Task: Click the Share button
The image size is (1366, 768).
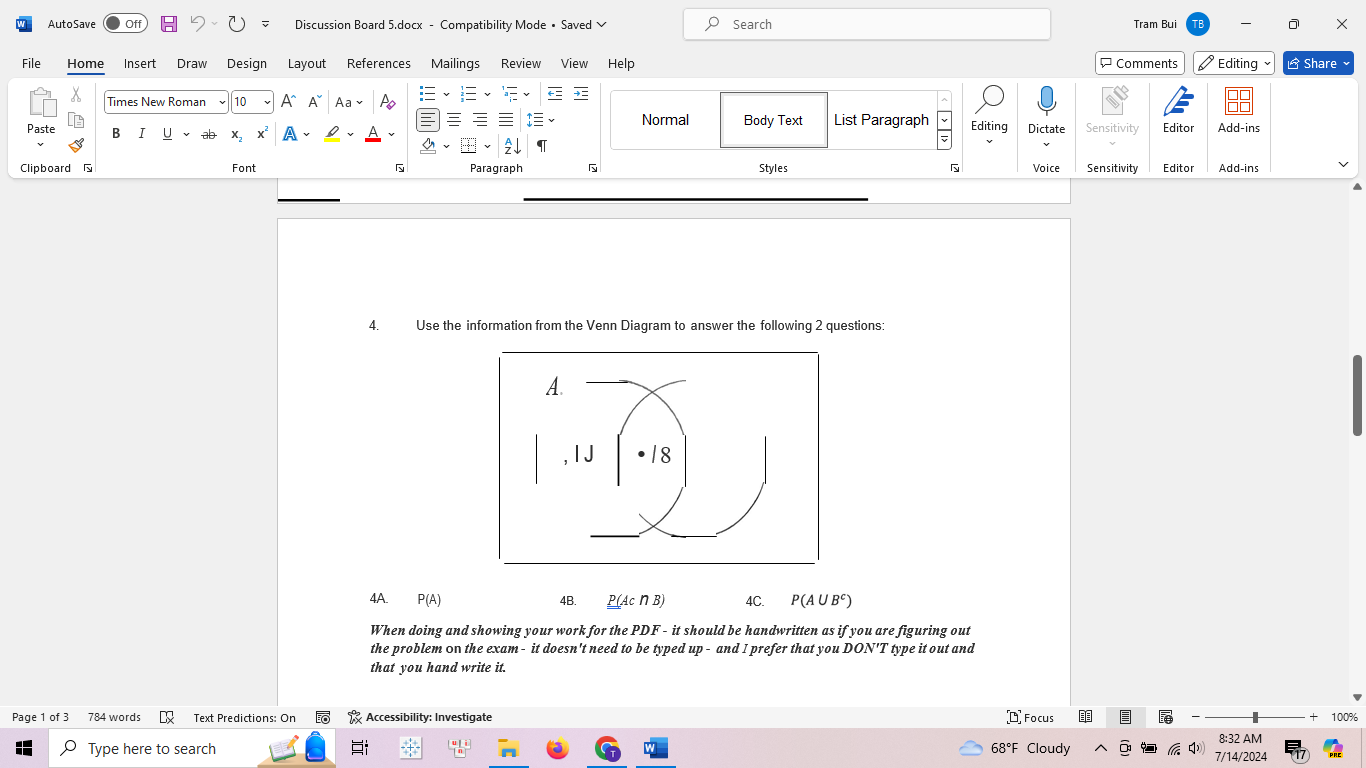Action: 1318,63
